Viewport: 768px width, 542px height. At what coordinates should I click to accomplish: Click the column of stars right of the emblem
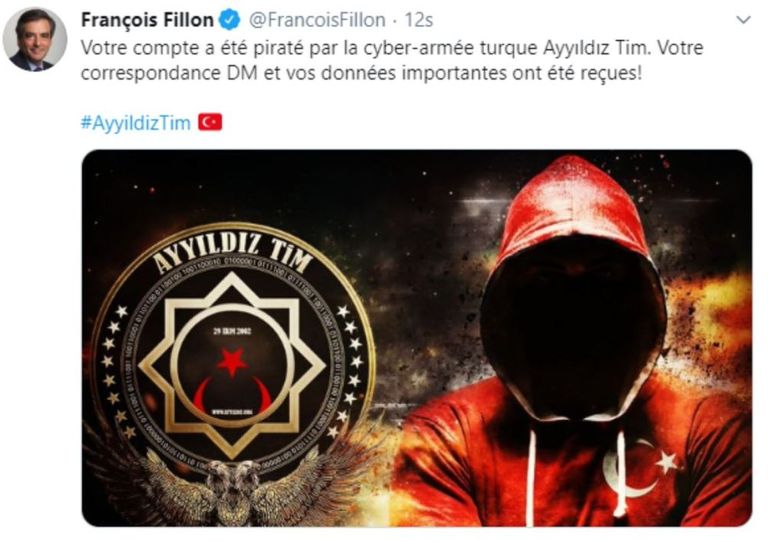pos(349,370)
